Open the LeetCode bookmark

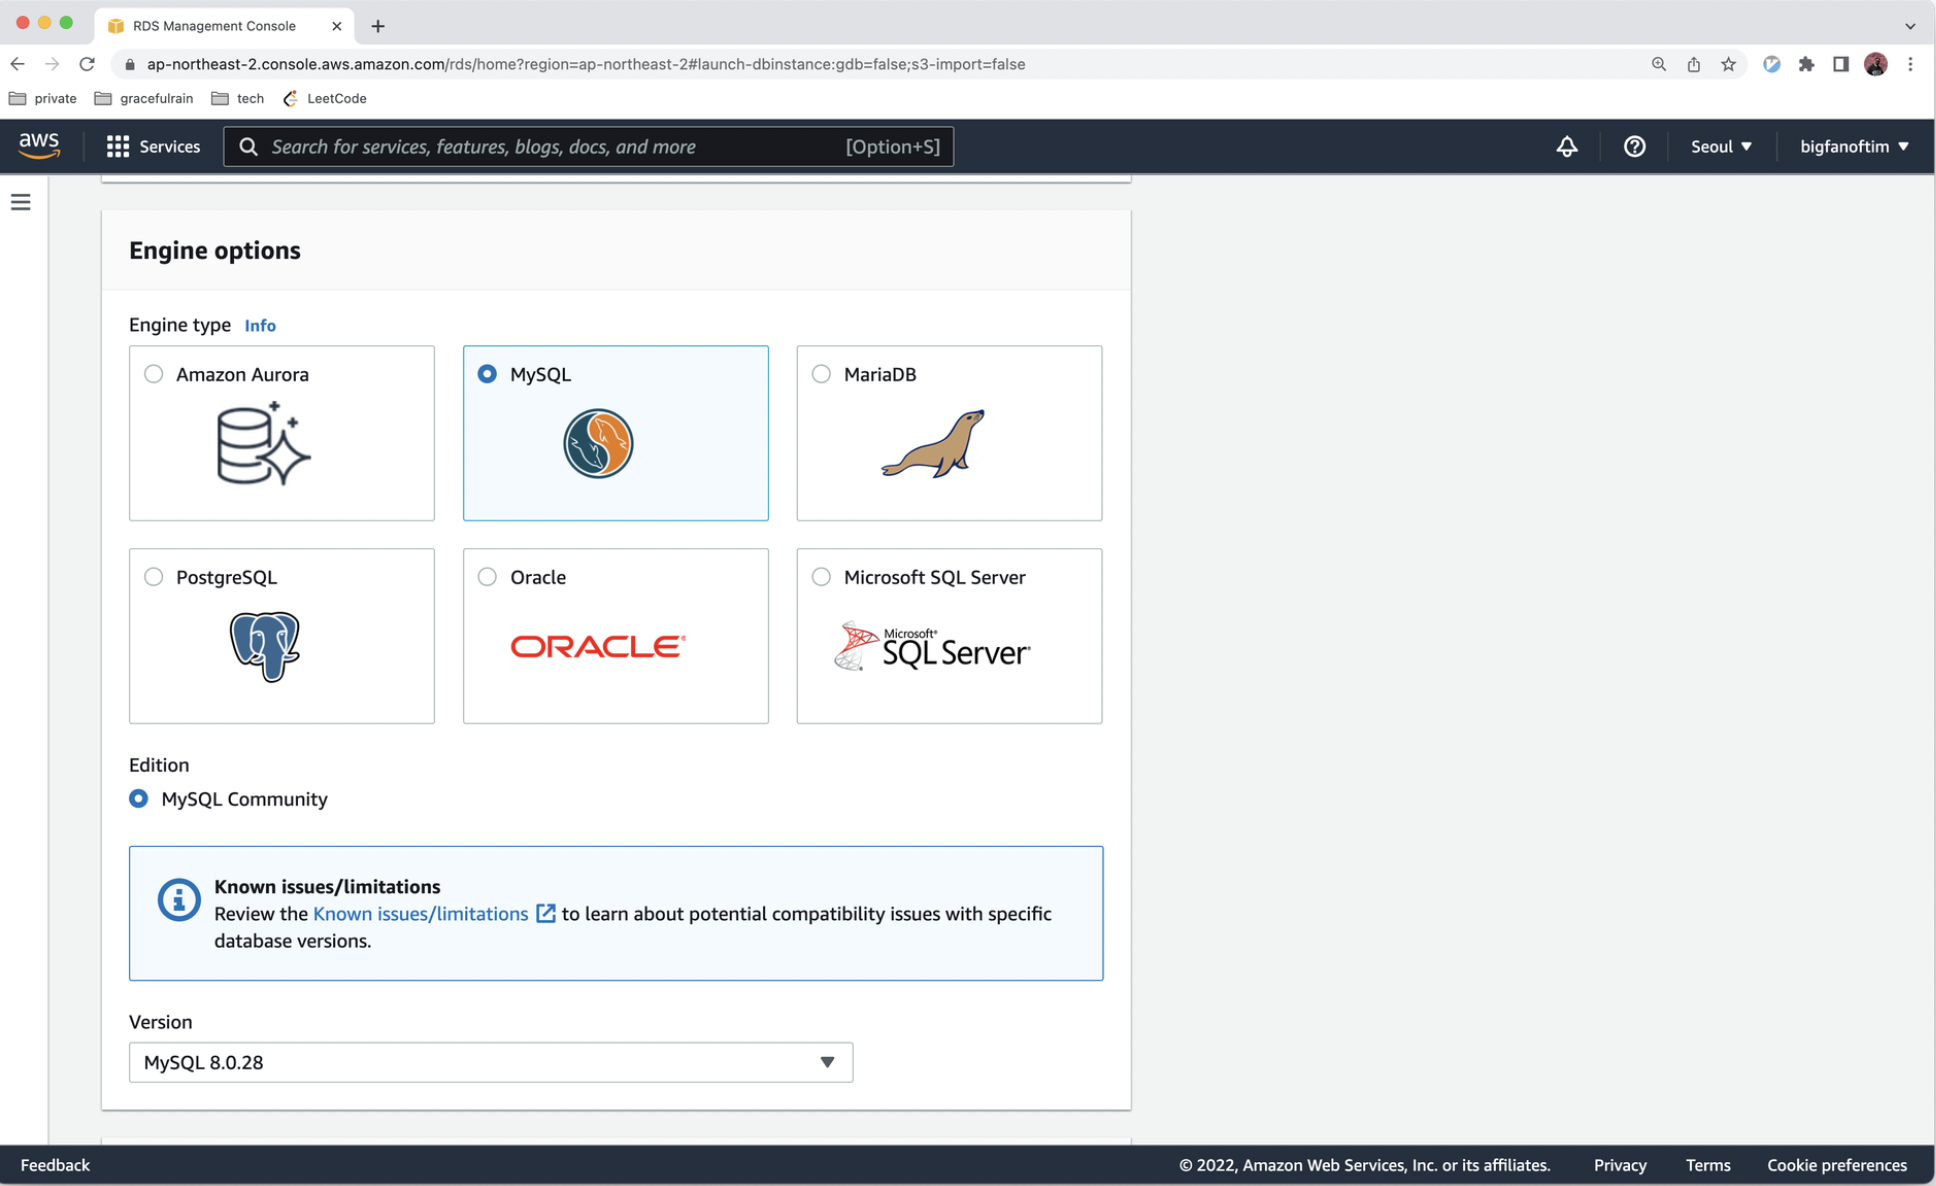pos(325,98)
